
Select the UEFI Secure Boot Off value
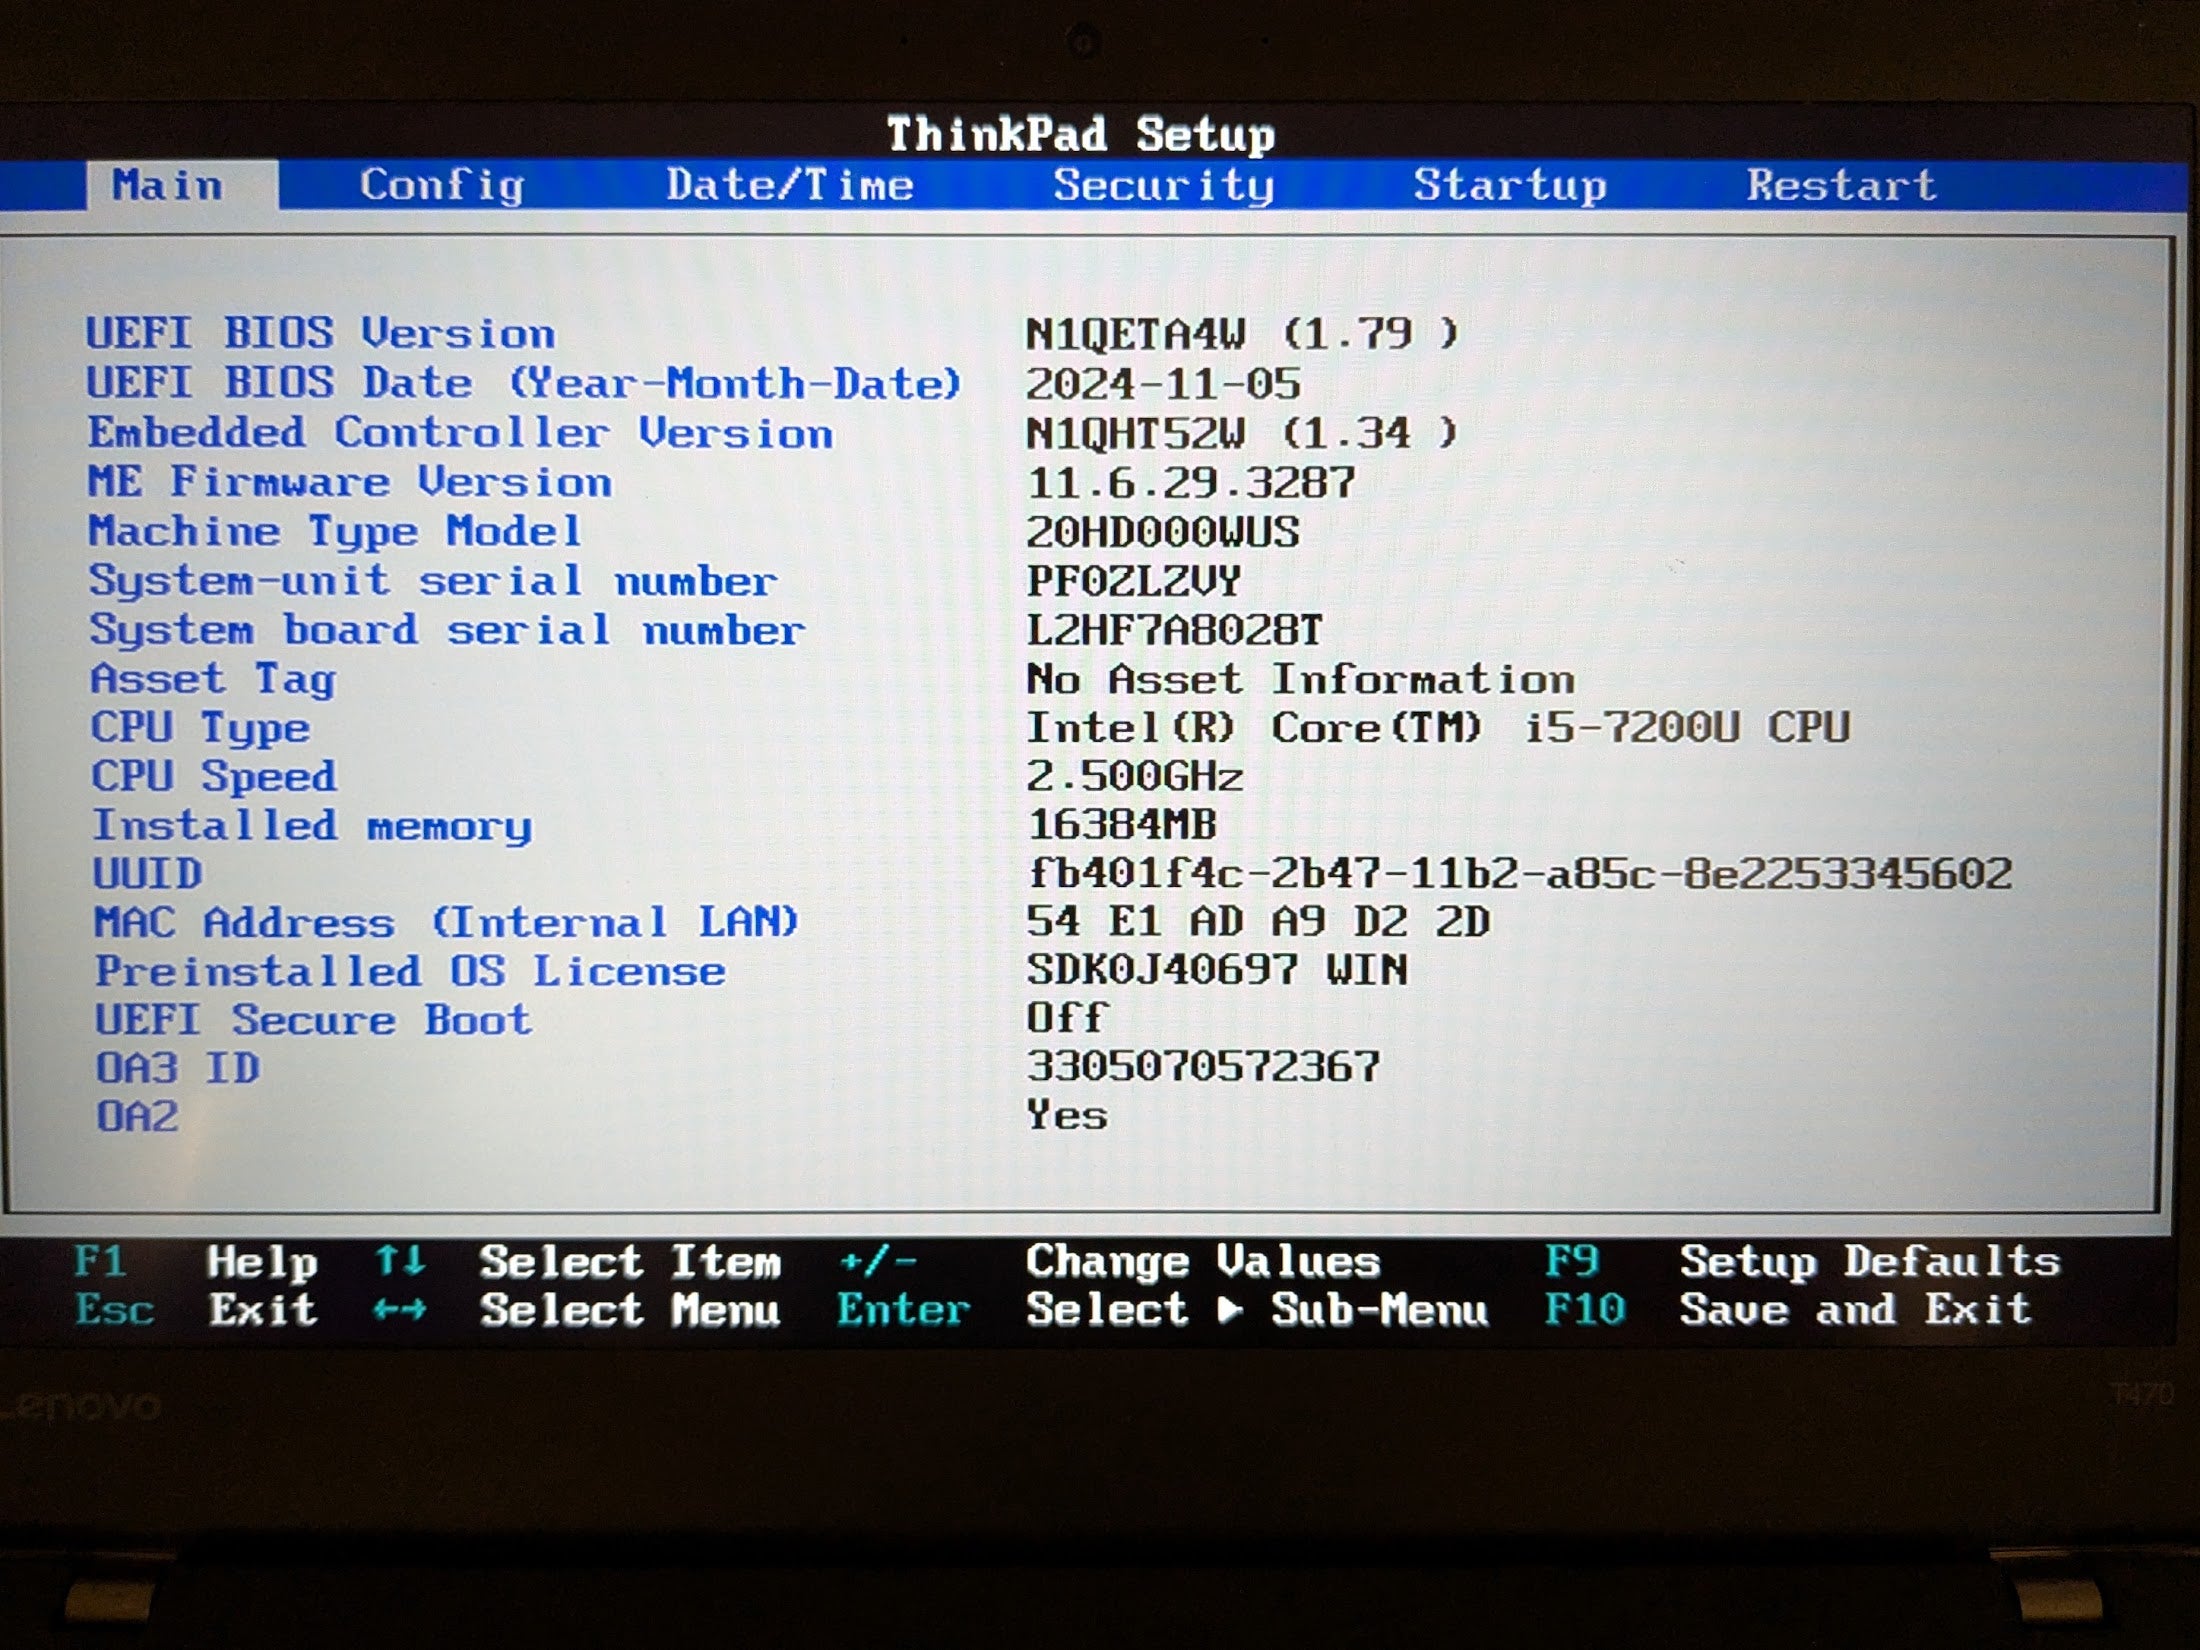pyautogui.click(x=1066, y=1018)
